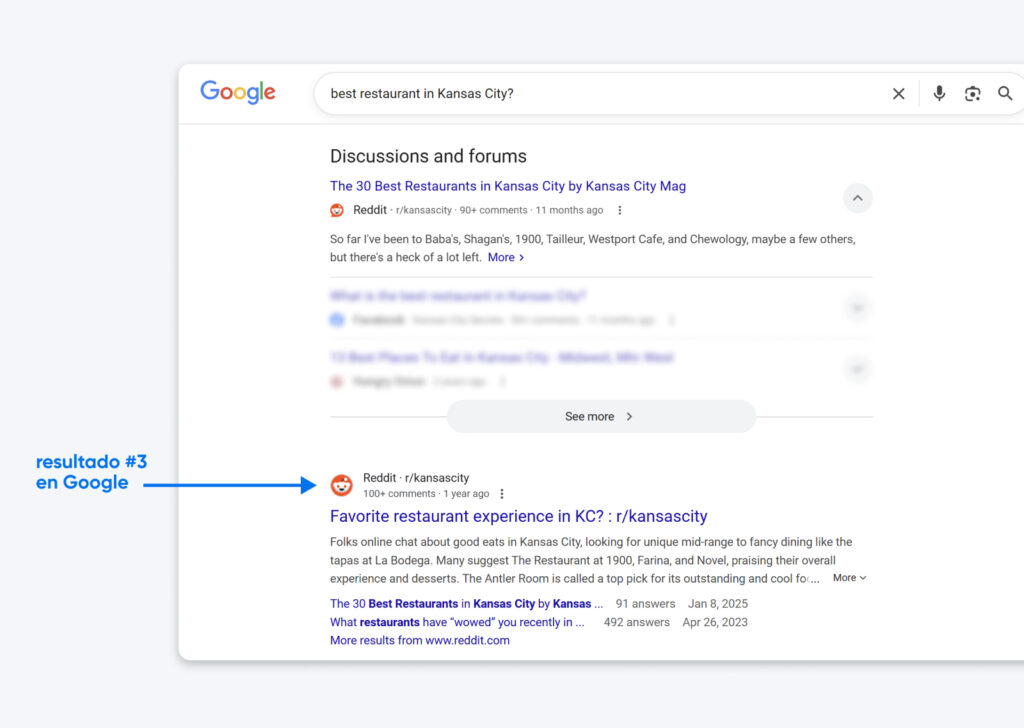Expand the Facebook discussion with its down chevron
1024x728 pixels.
857,308
